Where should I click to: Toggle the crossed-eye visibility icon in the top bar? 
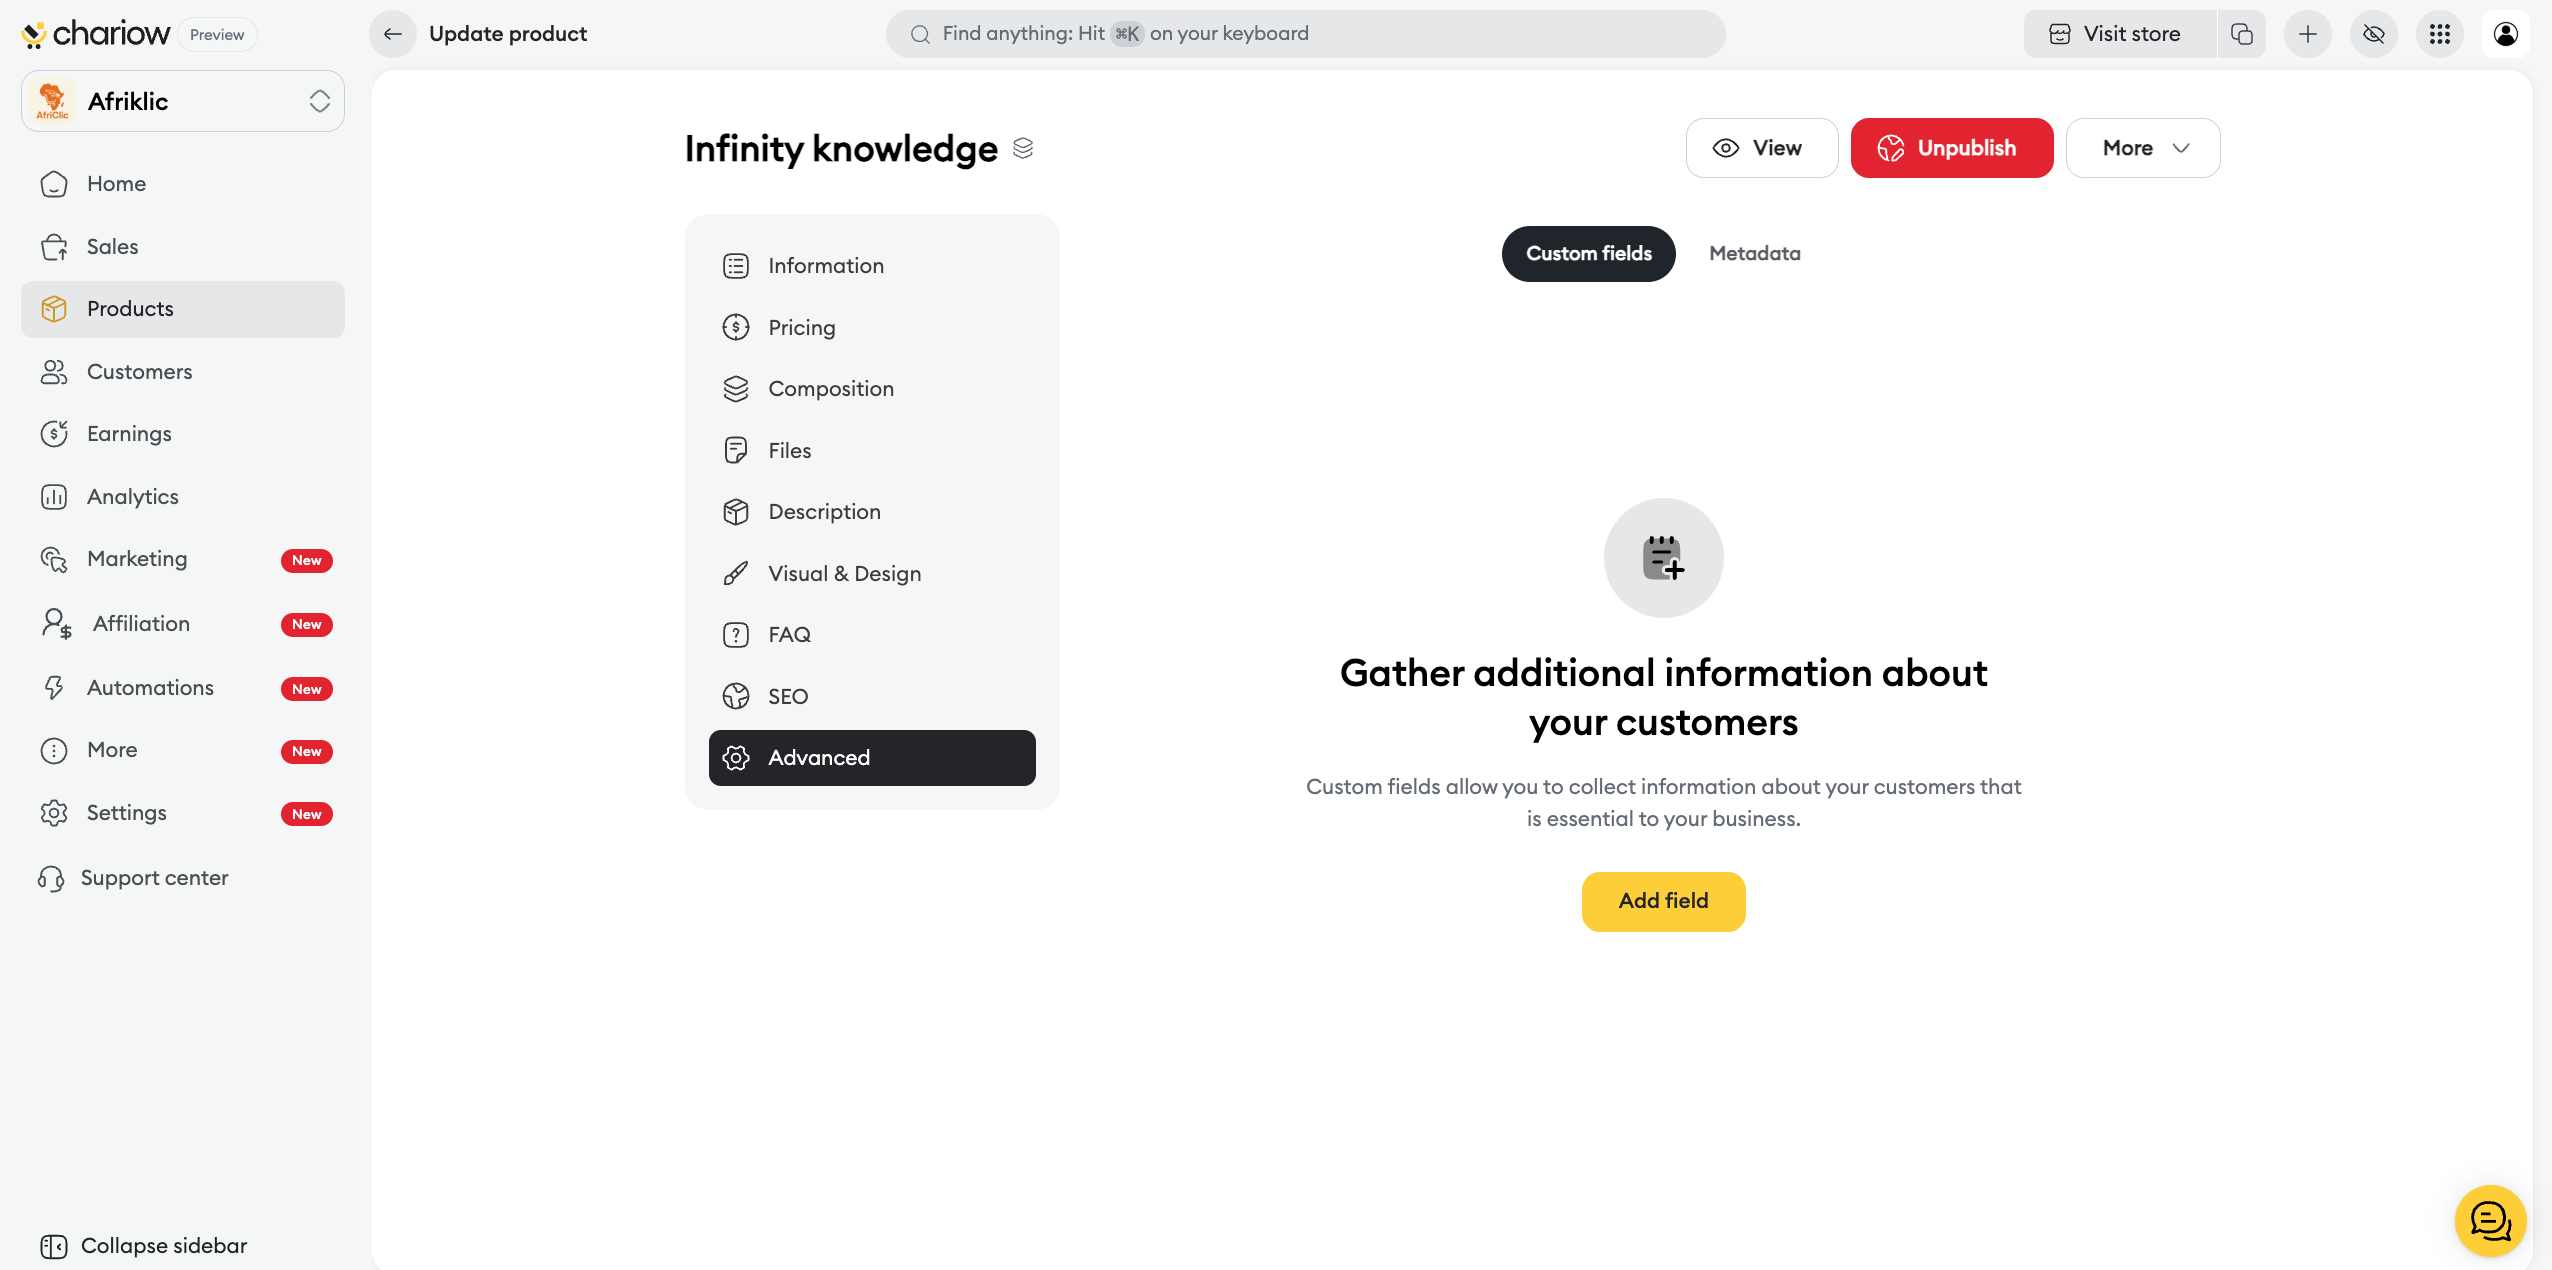(2373, 34)
